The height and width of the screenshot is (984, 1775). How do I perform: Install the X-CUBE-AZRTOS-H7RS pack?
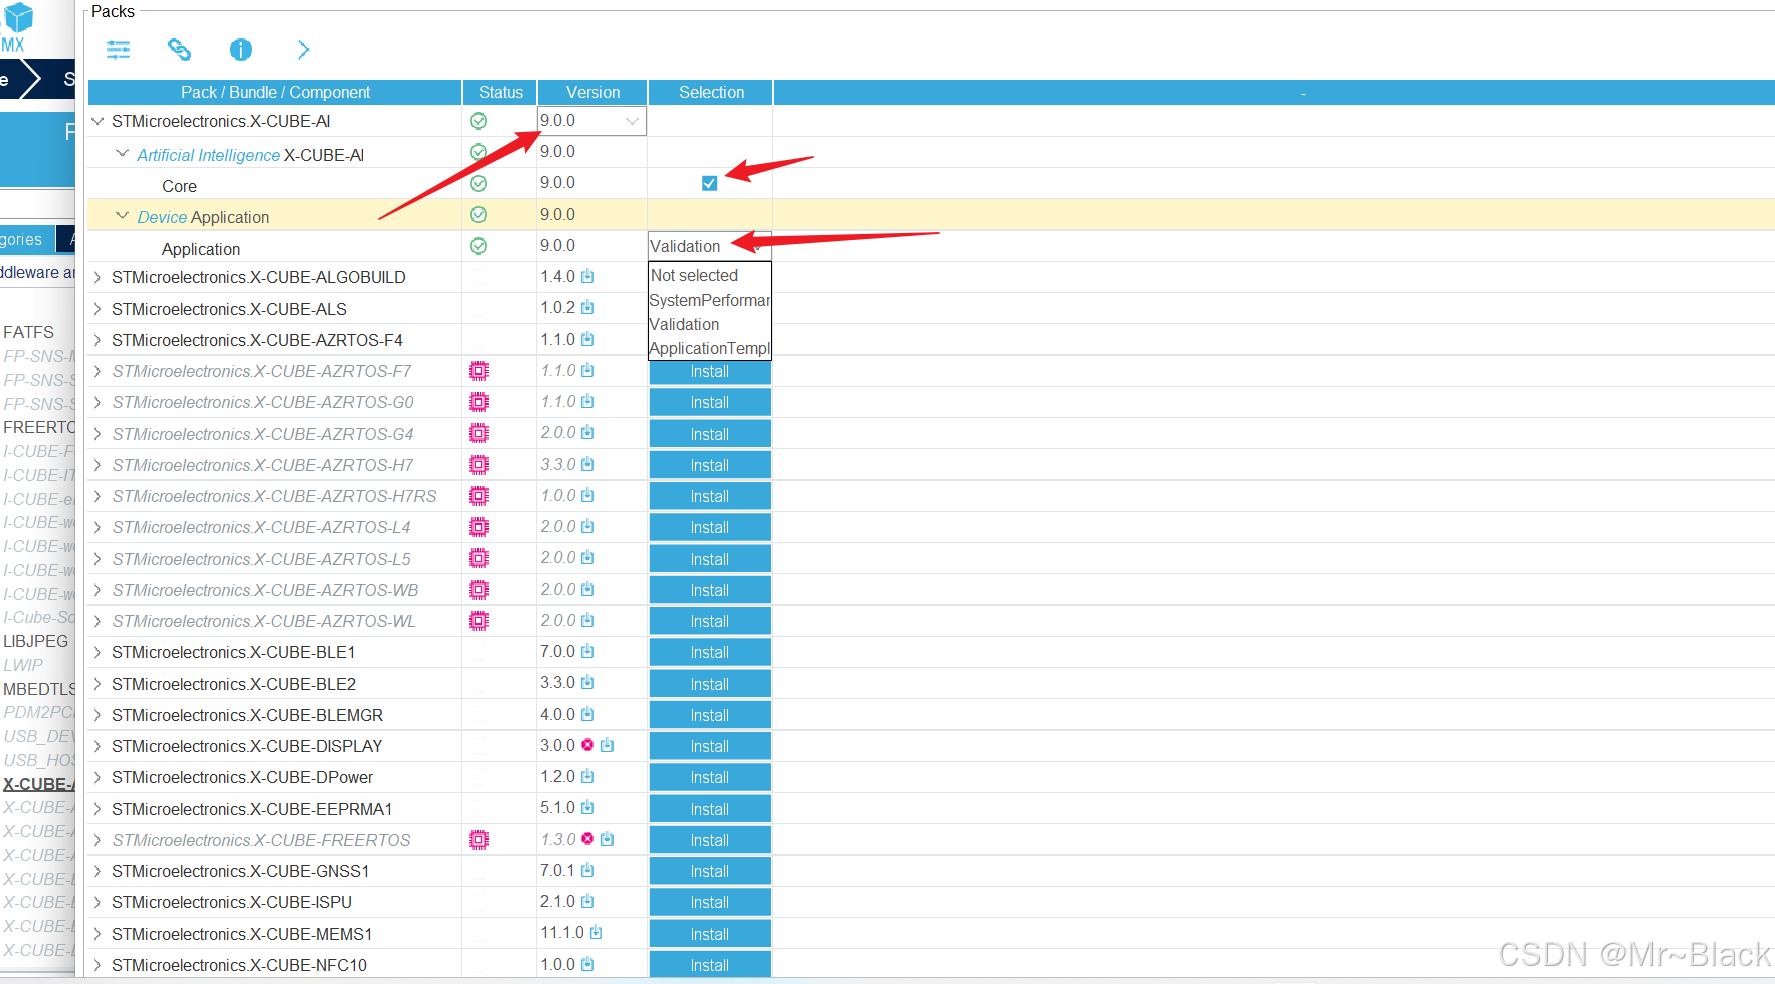(710, 496)
